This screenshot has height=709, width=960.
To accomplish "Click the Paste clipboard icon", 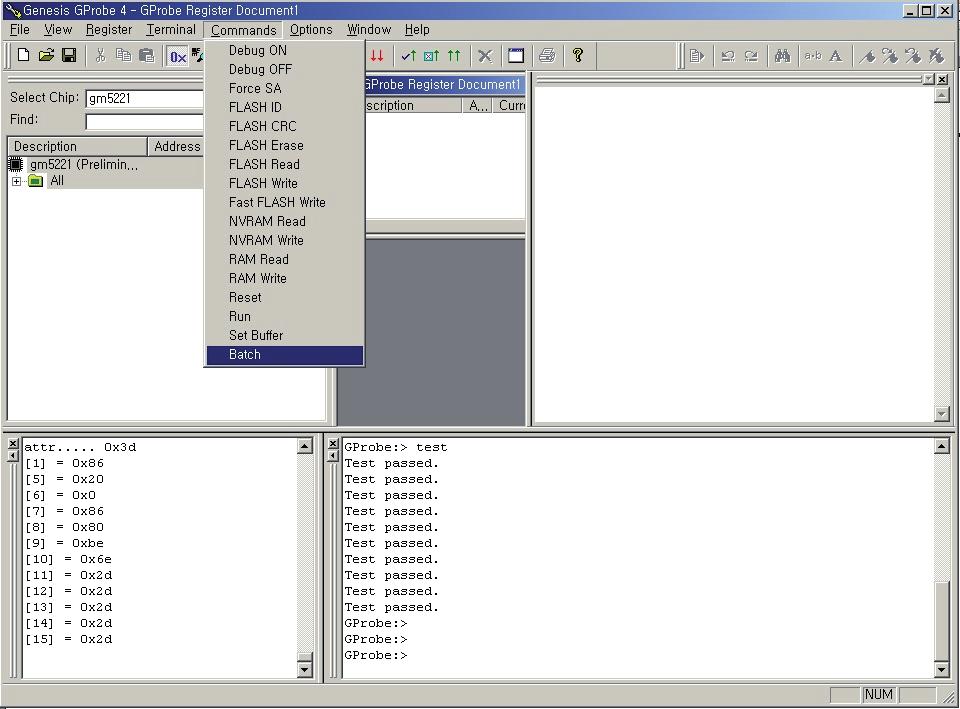I will pos(146,56).
